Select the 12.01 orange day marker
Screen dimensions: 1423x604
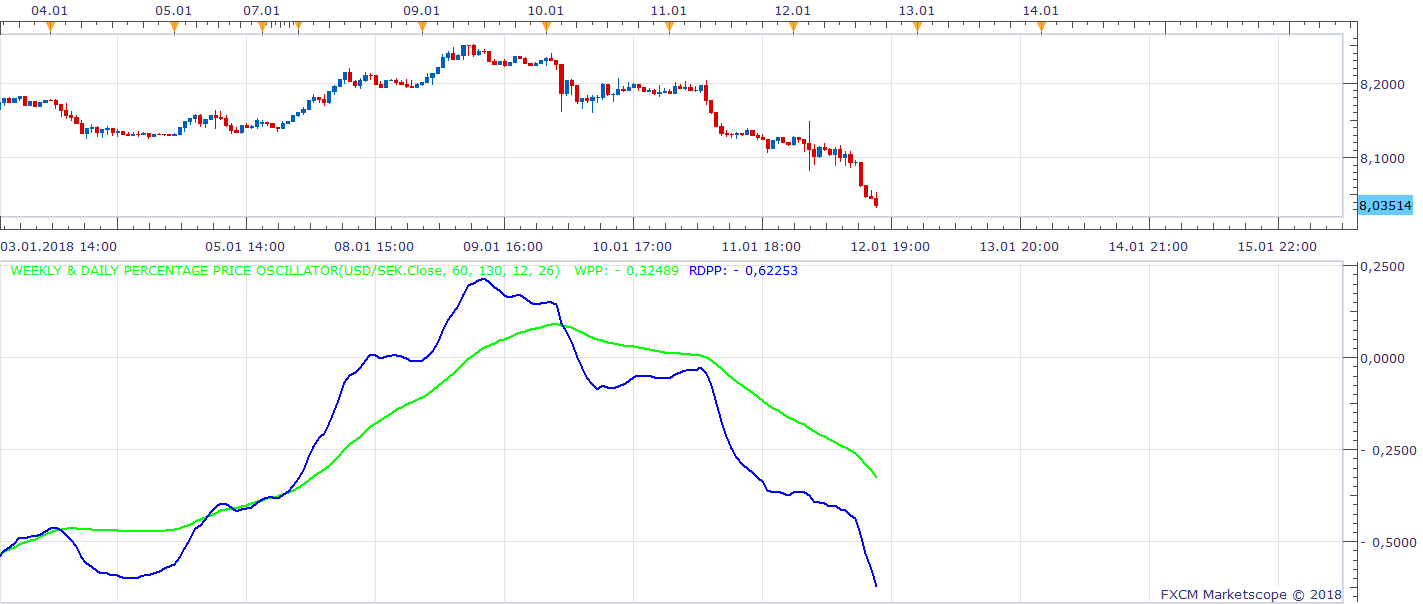[793, 27]
